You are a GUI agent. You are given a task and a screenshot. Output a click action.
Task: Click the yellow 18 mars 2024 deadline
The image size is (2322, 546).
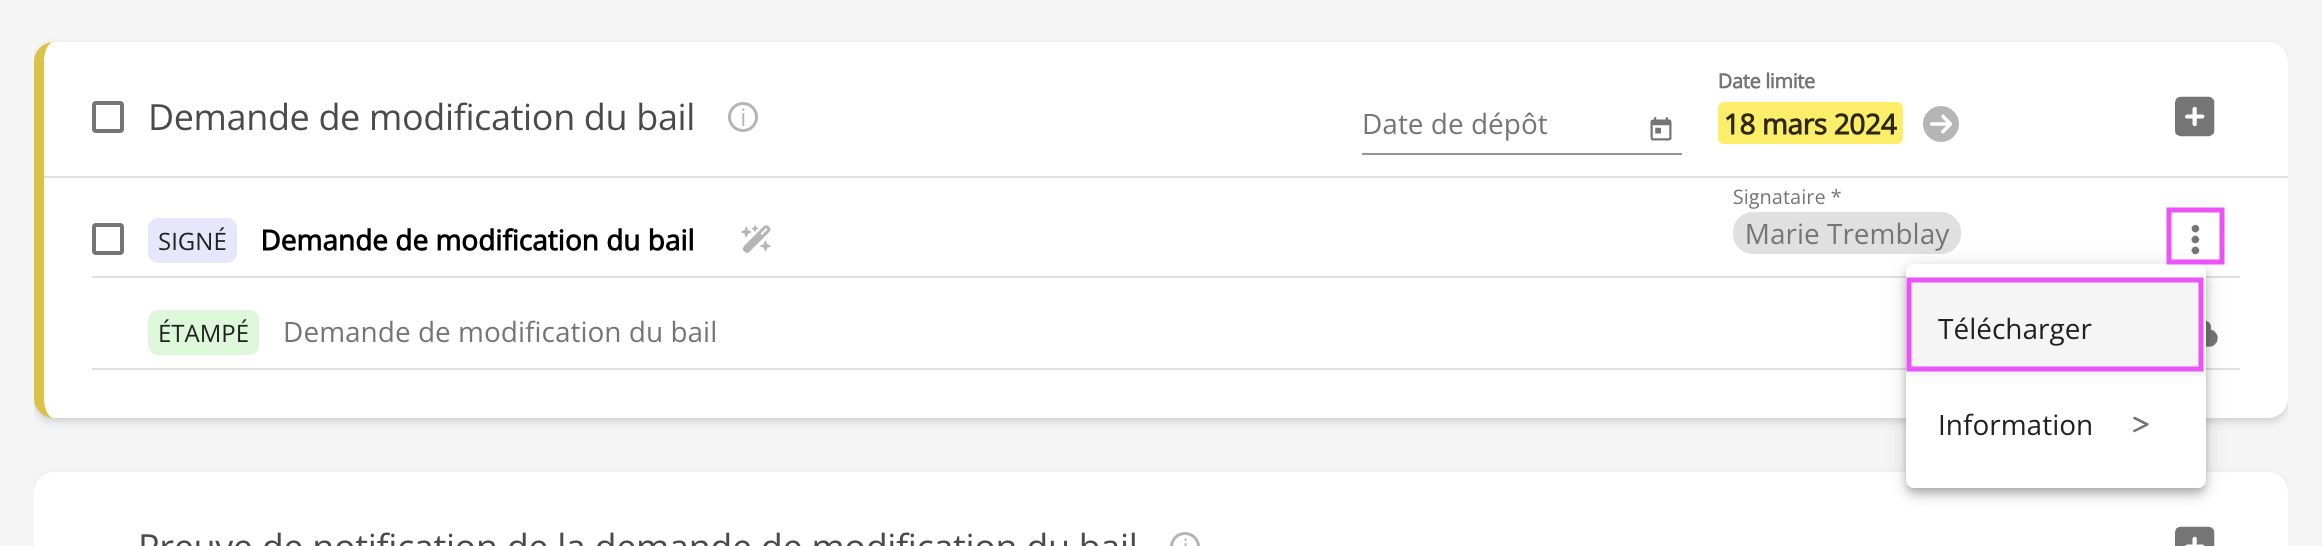click(x=1809, y=124)
